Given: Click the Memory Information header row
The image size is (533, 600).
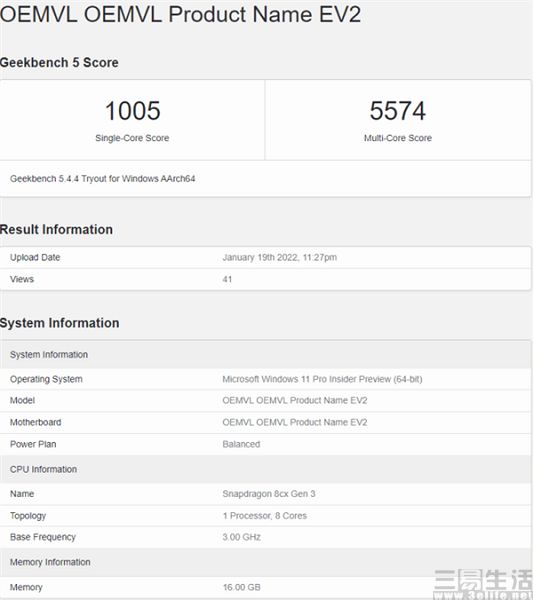Looking at the screenshot, I should click(265, 562).
